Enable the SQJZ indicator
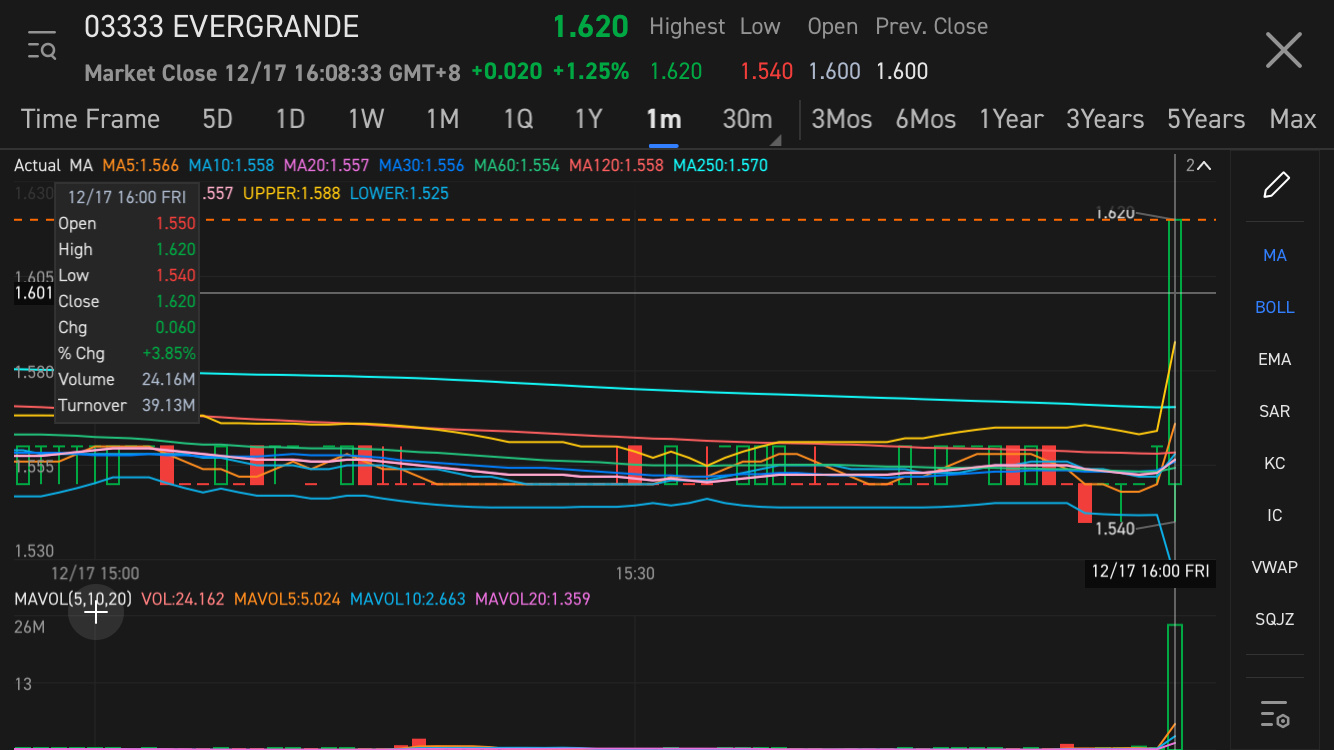1334x750 pixels. coord(1275,619)
